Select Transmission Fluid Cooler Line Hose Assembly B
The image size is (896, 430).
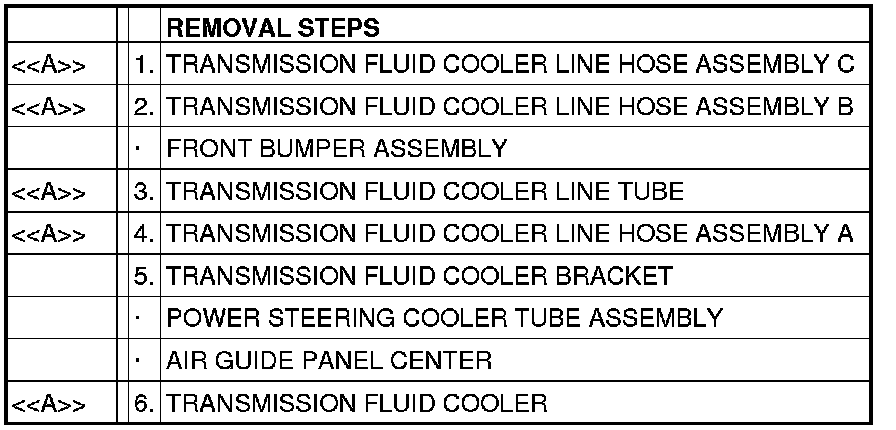pyautogui.click(x=510, y=108)
